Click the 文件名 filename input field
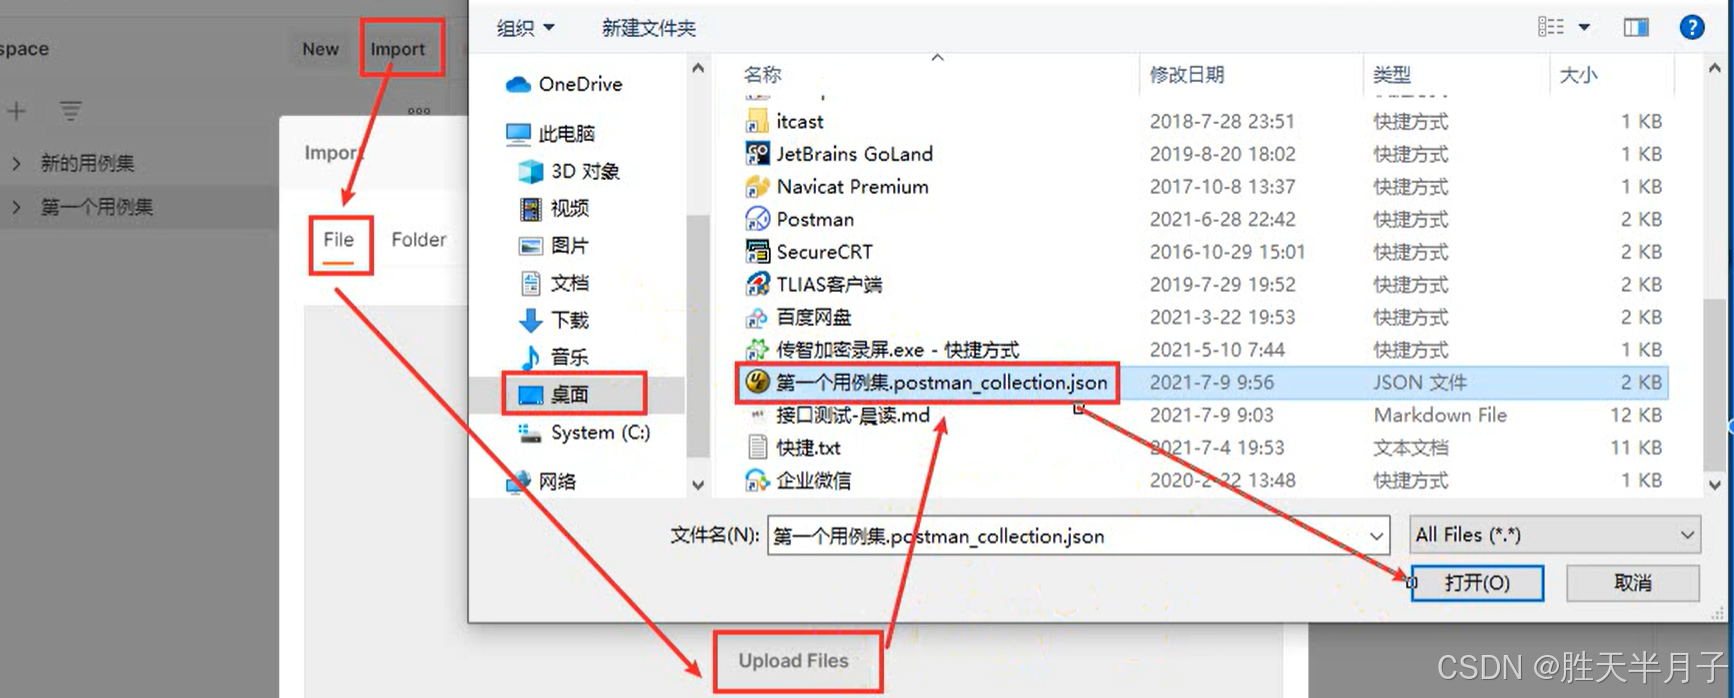 (x=1078, y=535)
